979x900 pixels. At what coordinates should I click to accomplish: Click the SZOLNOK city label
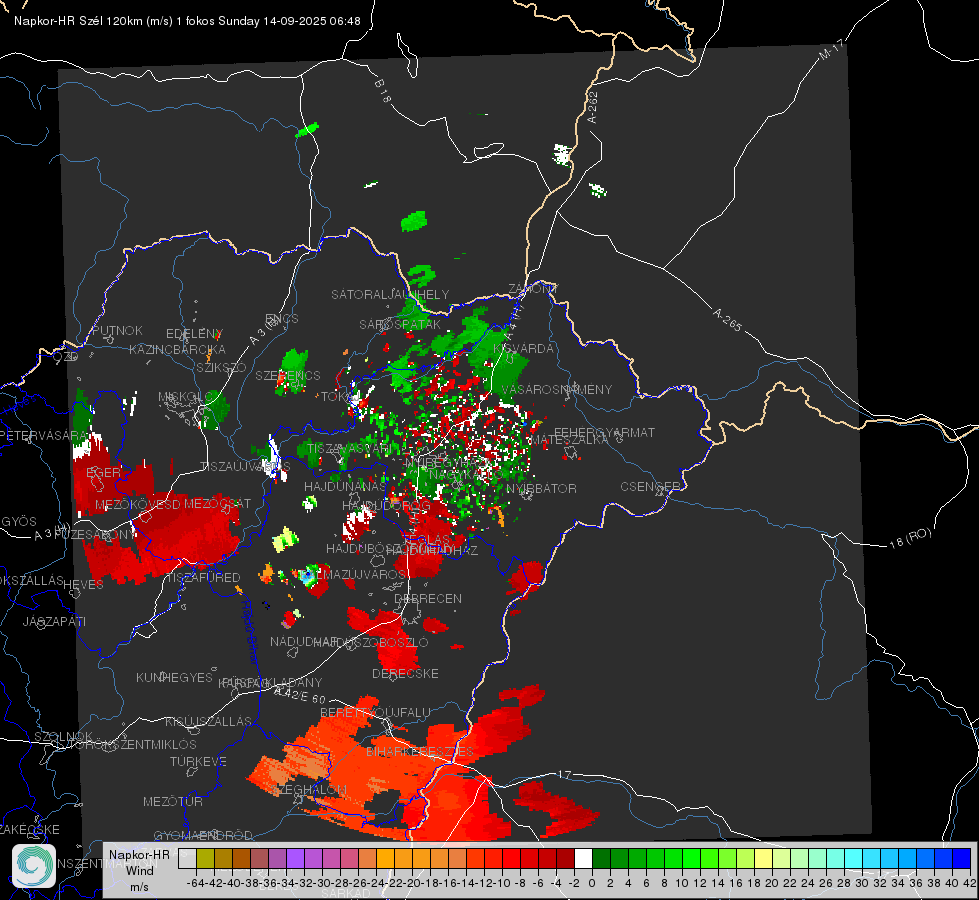point(63,737)
